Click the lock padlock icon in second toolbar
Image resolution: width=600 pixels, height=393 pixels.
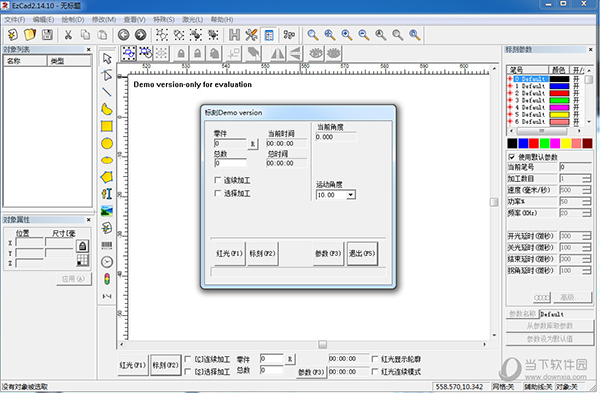[181, 54]
